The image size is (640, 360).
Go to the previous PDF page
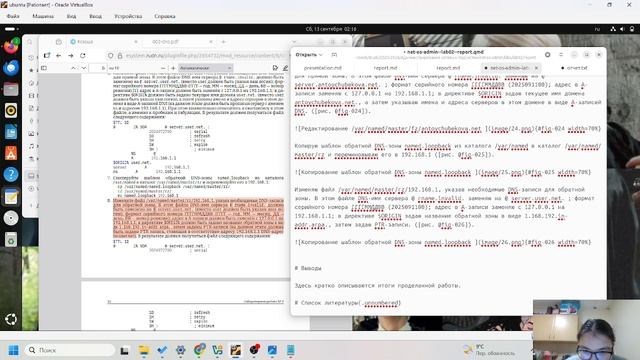pos(73,68)
